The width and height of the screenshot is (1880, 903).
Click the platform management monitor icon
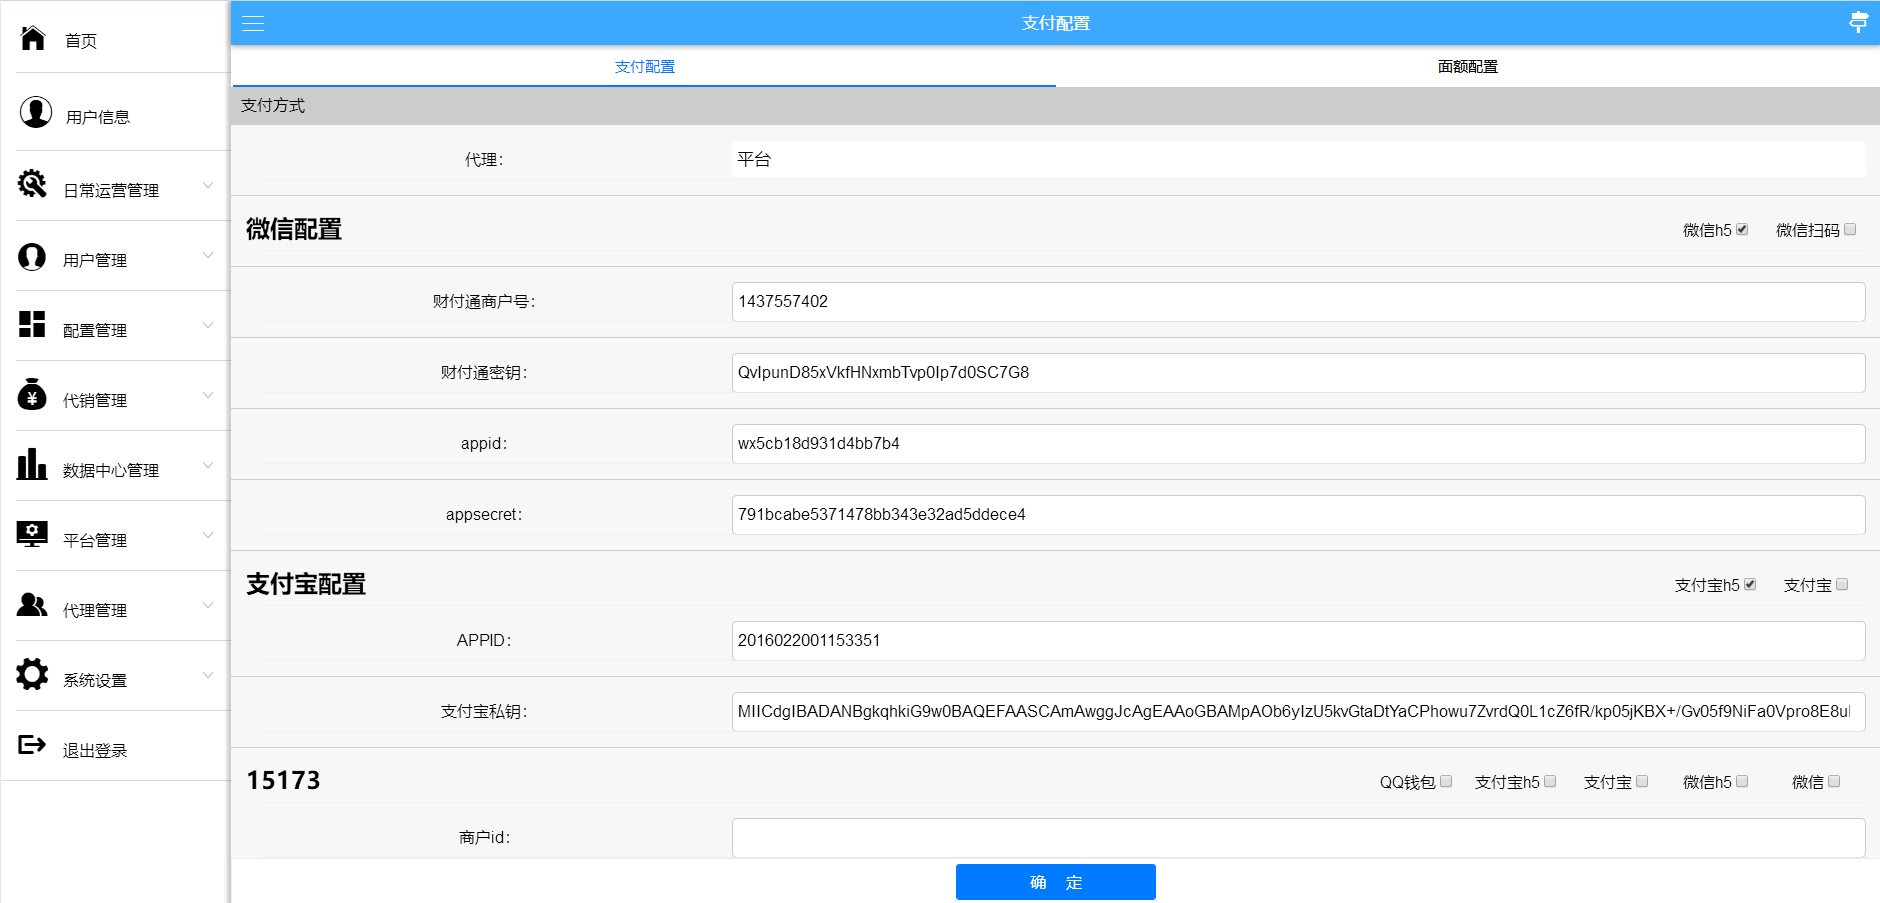[x=32, y=534]
